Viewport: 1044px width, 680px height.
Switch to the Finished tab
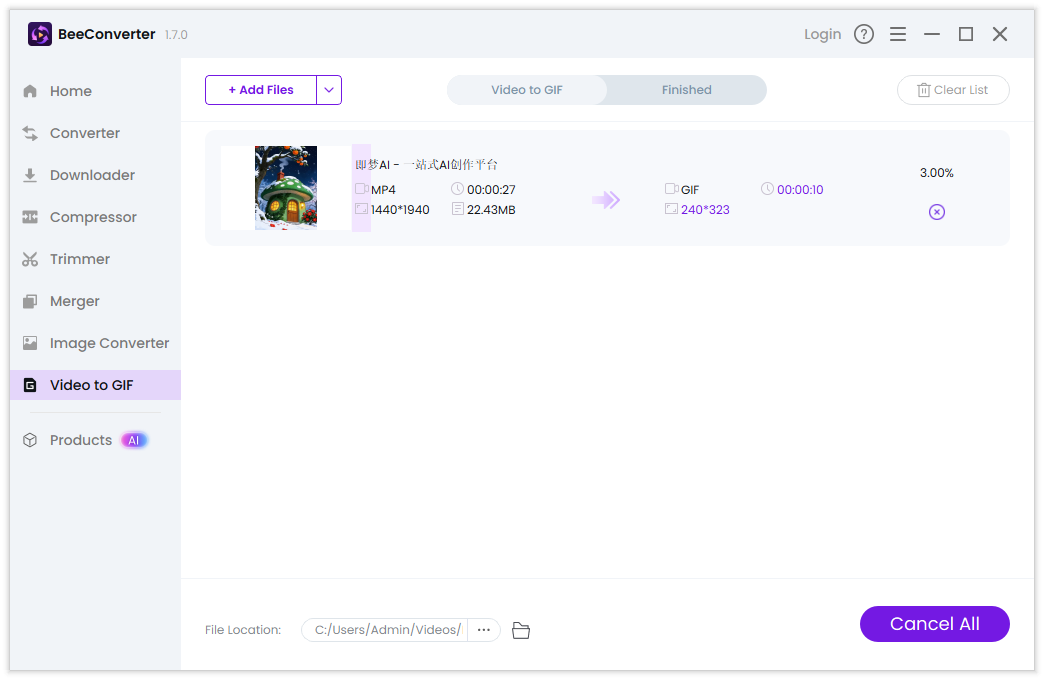[686, 89]
